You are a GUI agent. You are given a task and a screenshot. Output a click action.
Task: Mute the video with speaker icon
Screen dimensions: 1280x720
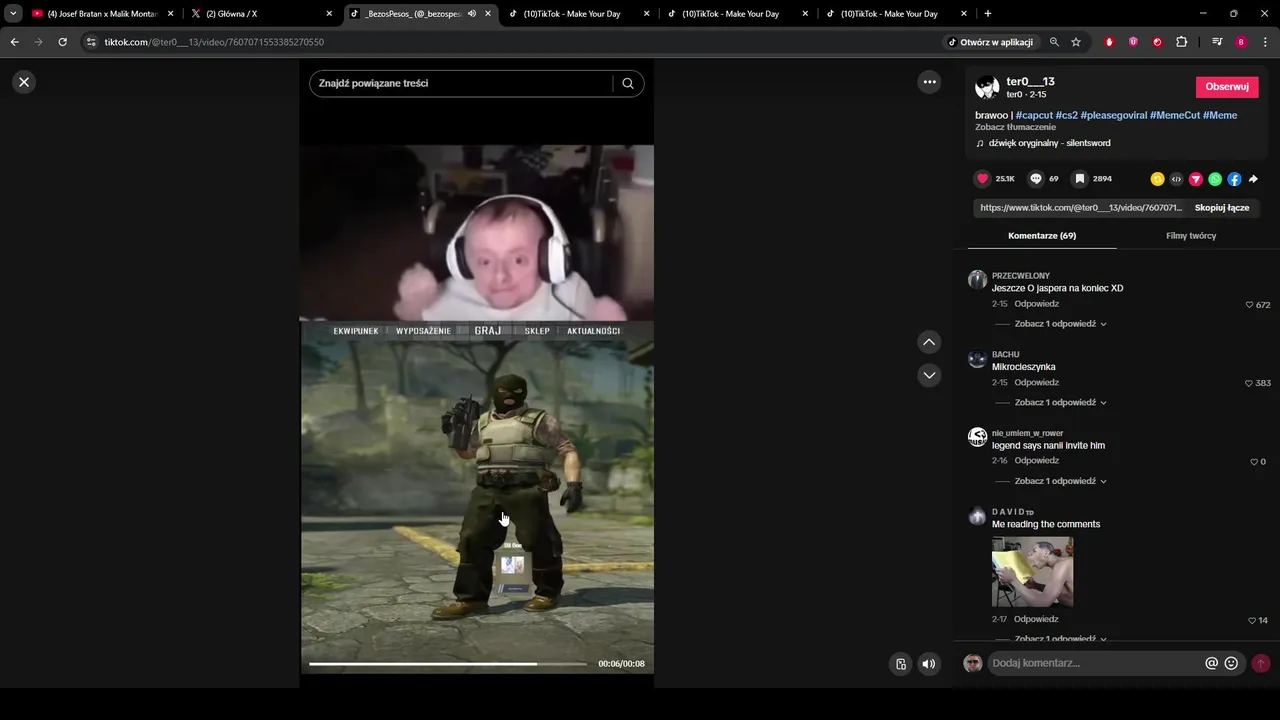click(929, 664)
